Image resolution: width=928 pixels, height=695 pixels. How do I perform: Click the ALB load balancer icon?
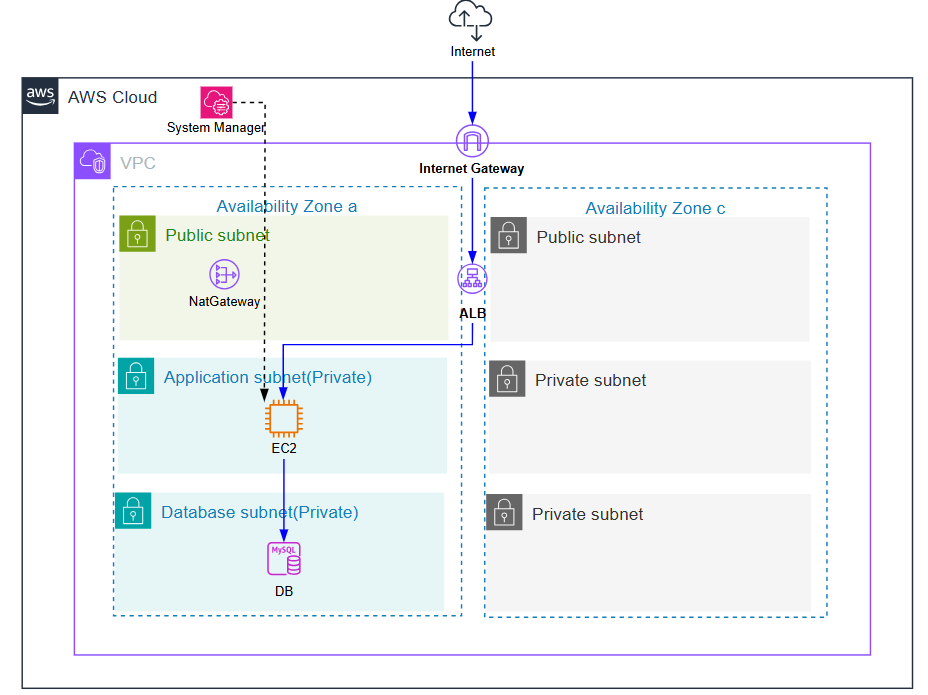coord(472,281)
